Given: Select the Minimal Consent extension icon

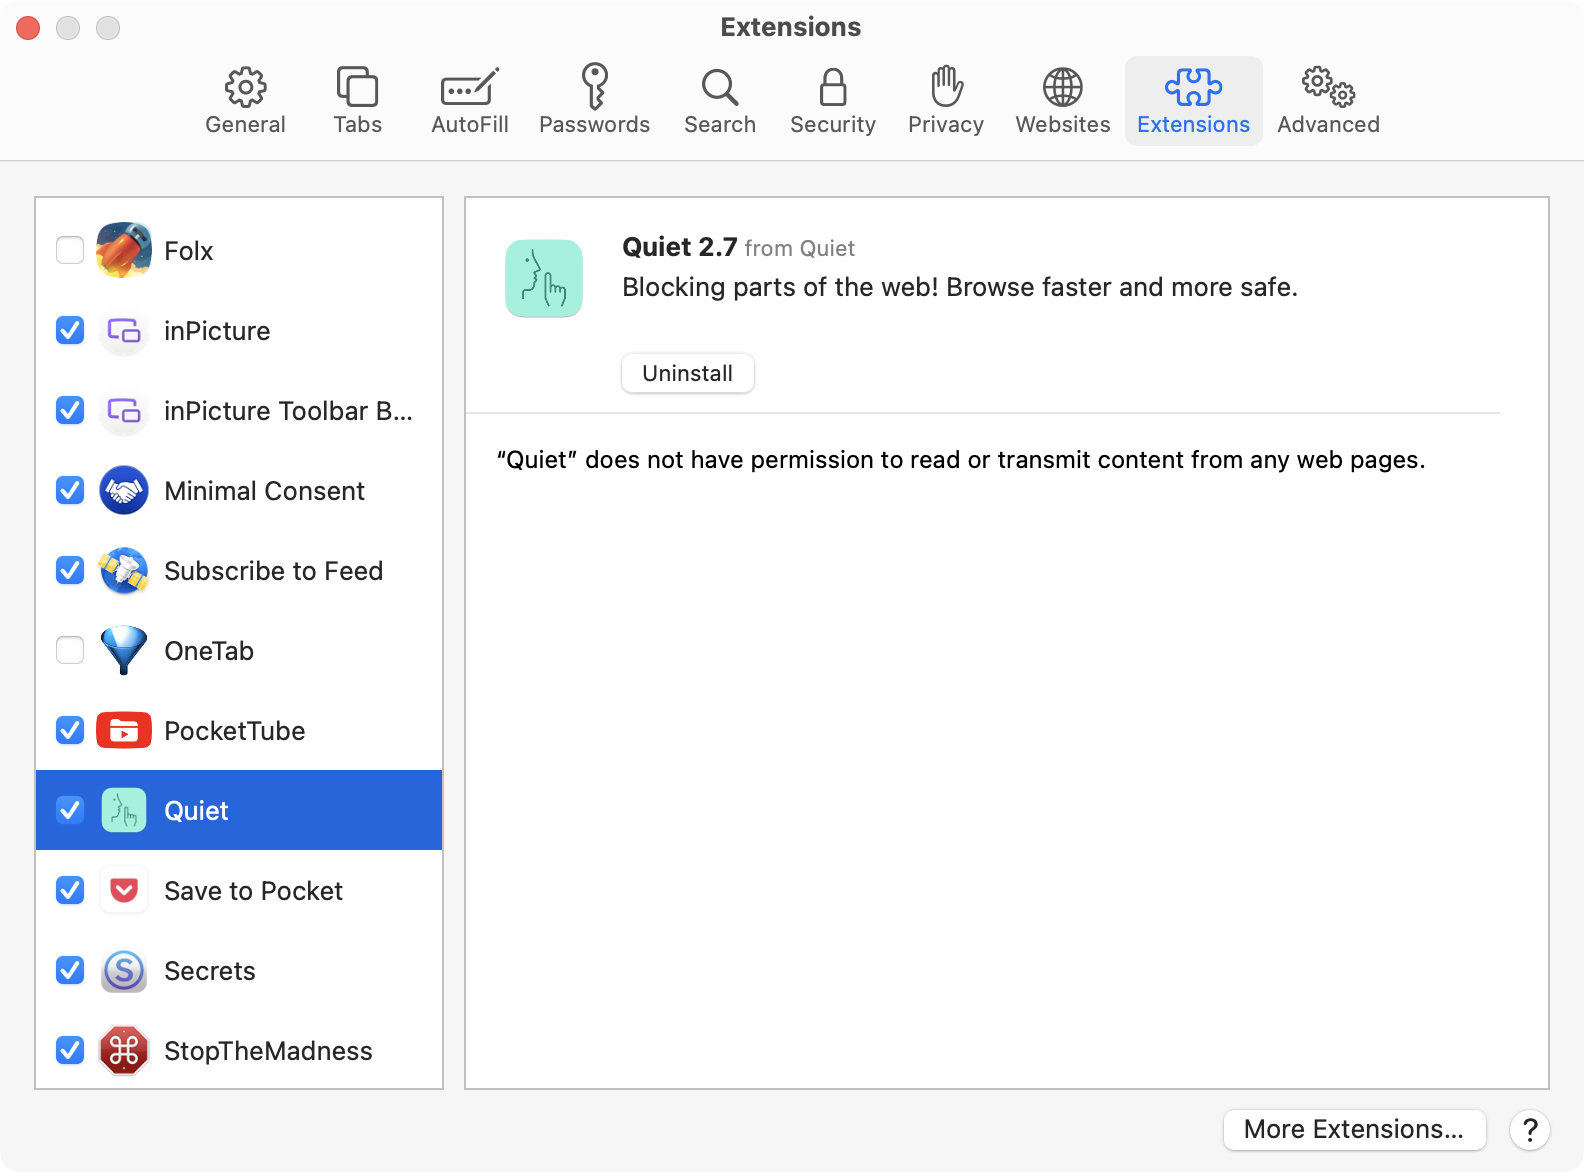Looking at the screenshot, I should pyautogui.click(x=124, y=491).
